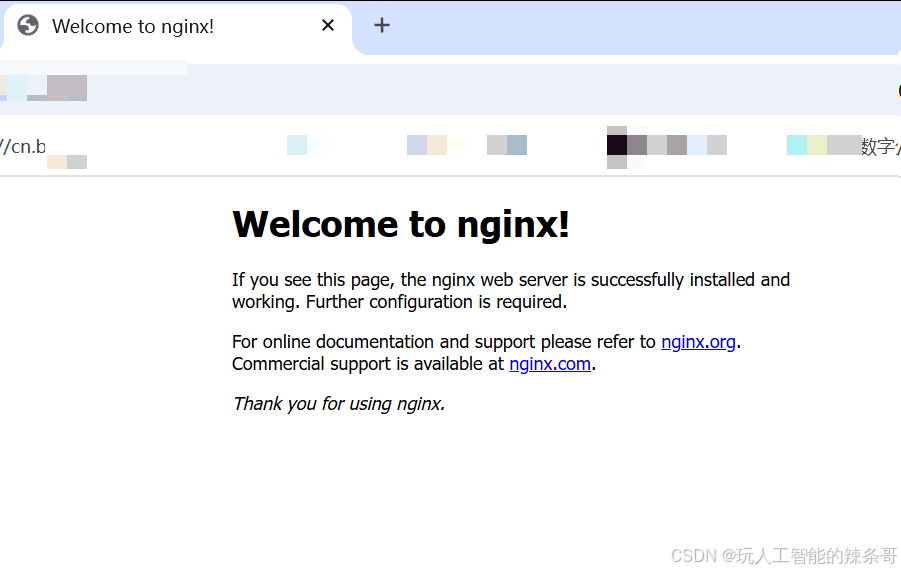901x571 pixels.
Task: Click the address bar URL starting //cn.b
Action: [x=23, y=146]
